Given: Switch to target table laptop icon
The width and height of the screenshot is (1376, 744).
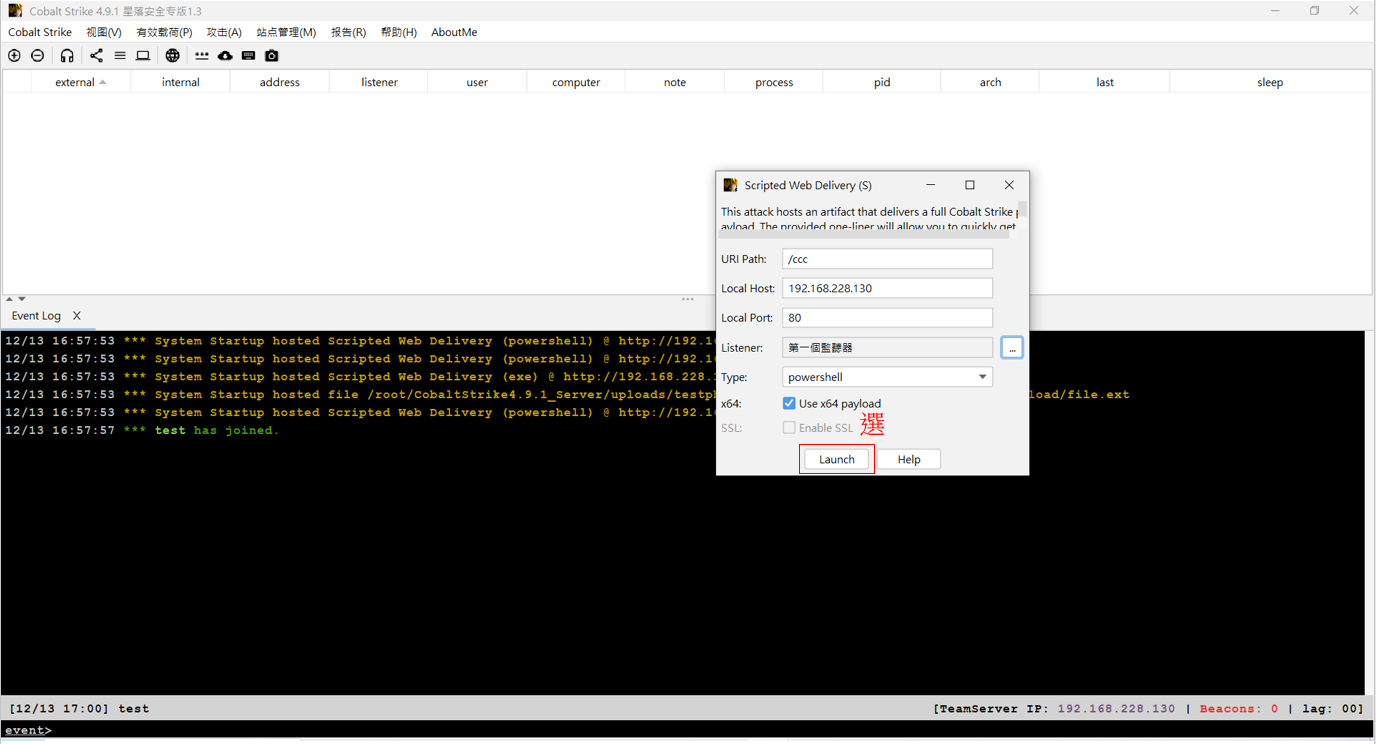Looking at the screenshot, I should pyautogui.click(x=143, y=56).
